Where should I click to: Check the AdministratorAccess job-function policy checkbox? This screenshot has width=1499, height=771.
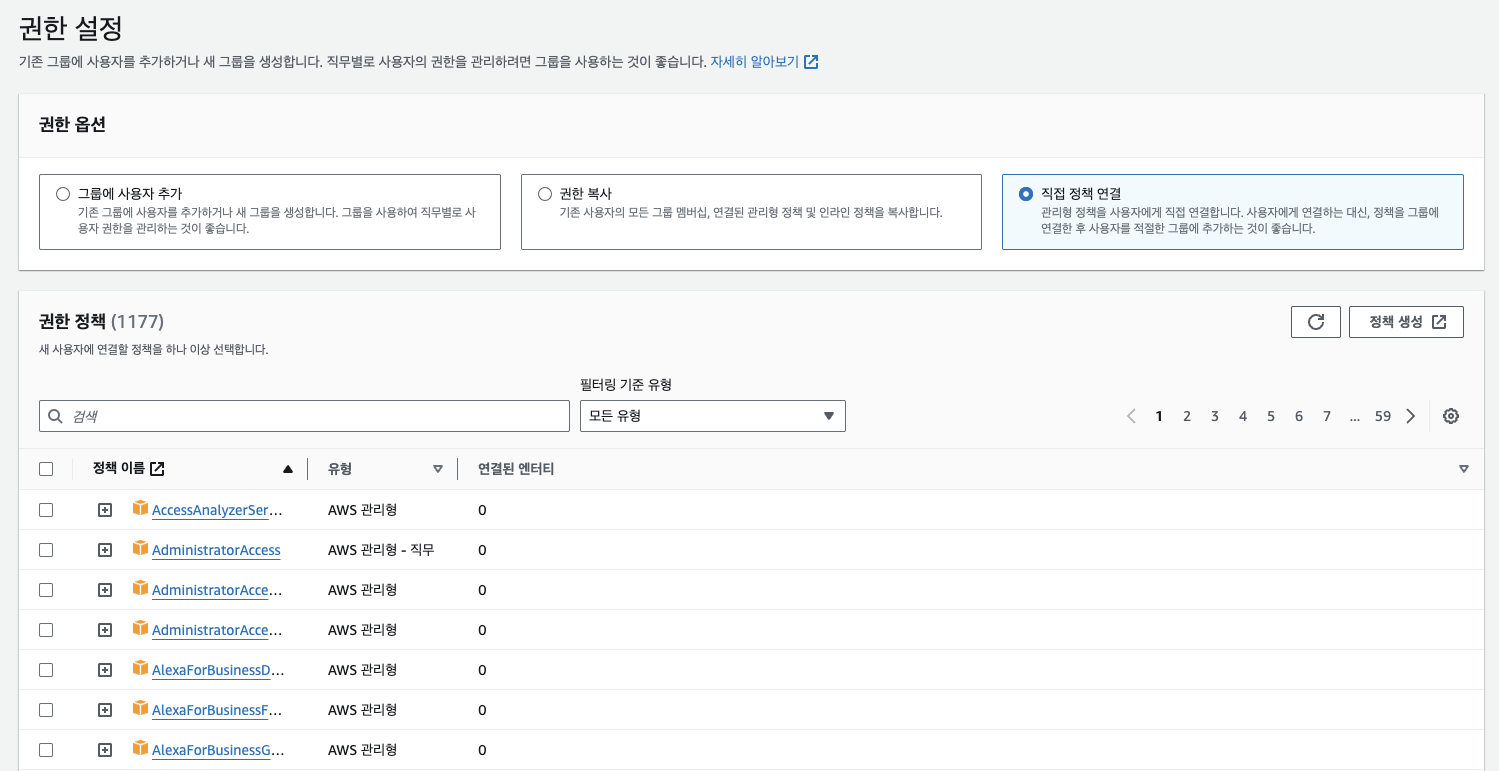(46, 550)
